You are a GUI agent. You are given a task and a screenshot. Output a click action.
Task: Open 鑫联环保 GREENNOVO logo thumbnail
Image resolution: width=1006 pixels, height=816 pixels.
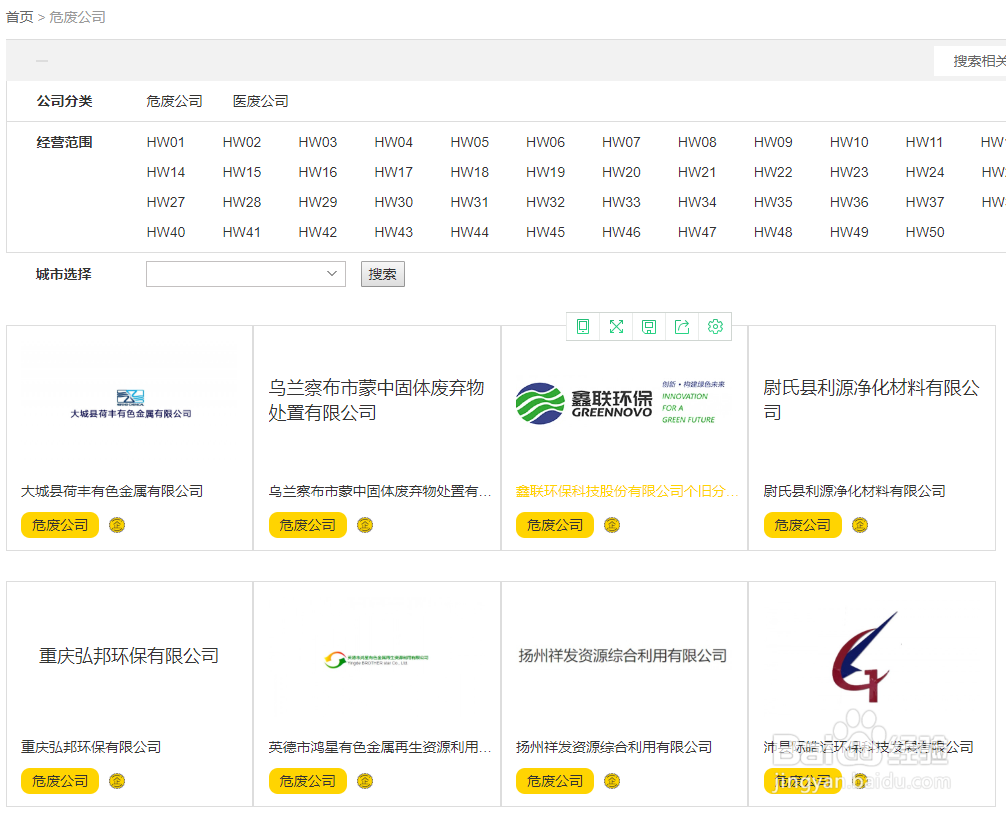point(621,403)
